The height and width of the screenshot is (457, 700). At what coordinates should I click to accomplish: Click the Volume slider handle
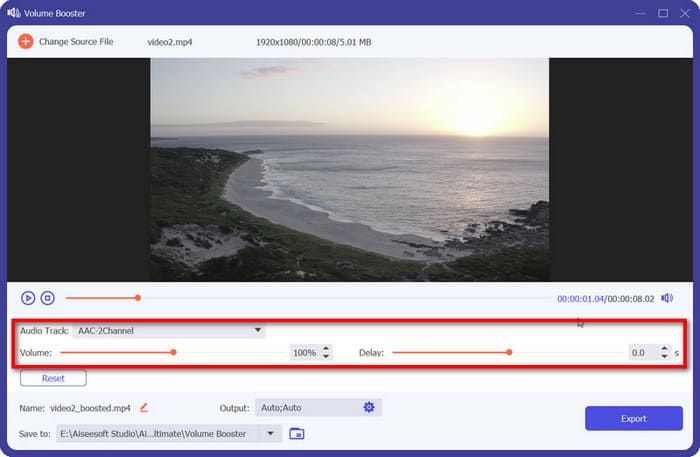[x=173, y=352]
